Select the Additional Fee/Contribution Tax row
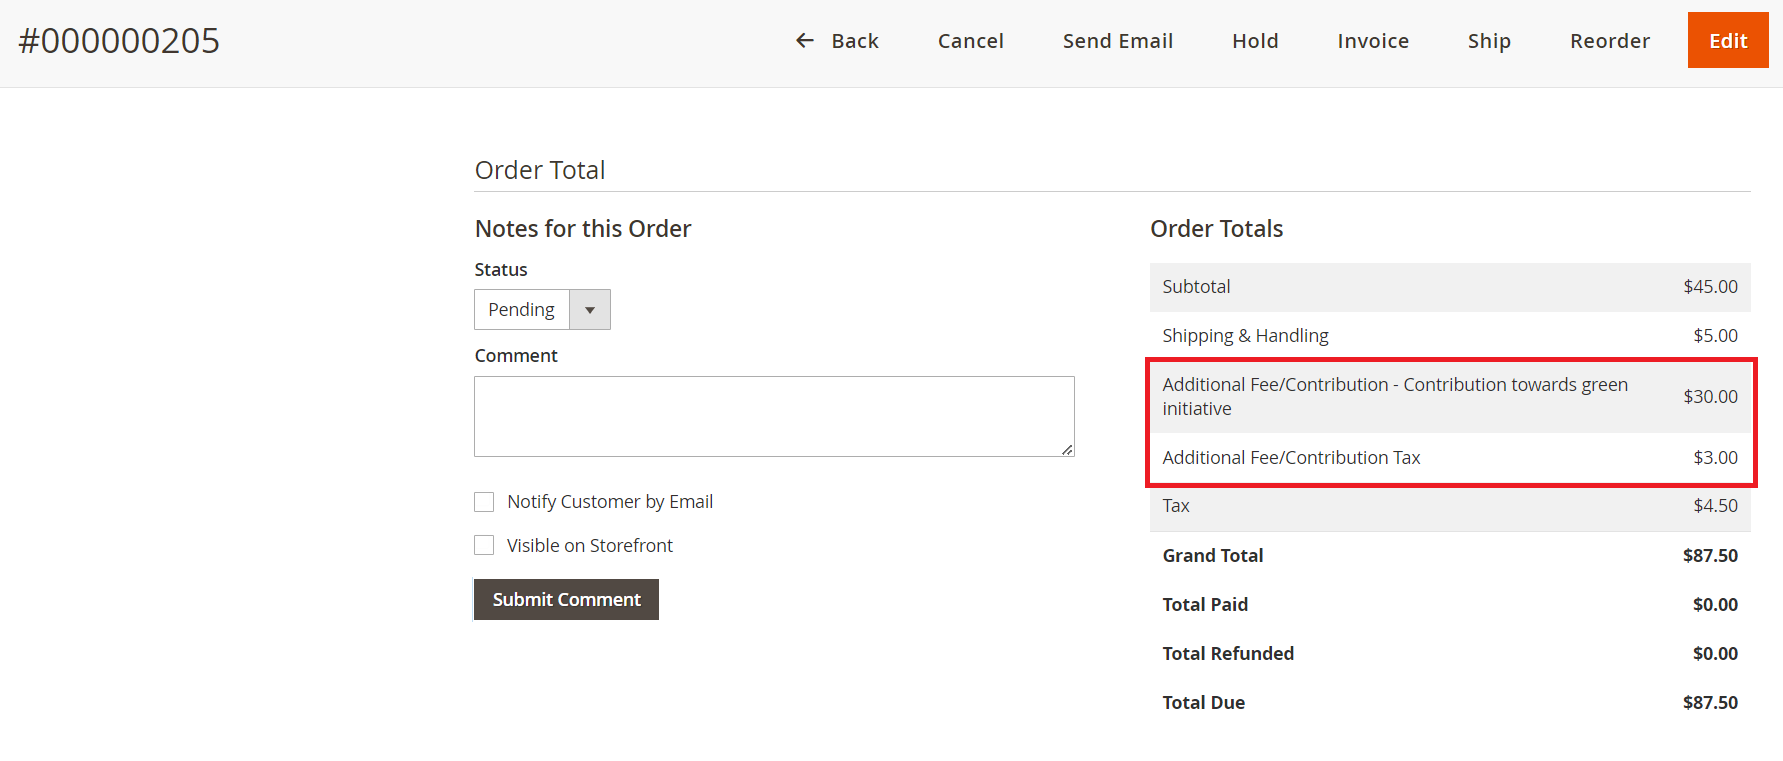 click(1449, 457)
